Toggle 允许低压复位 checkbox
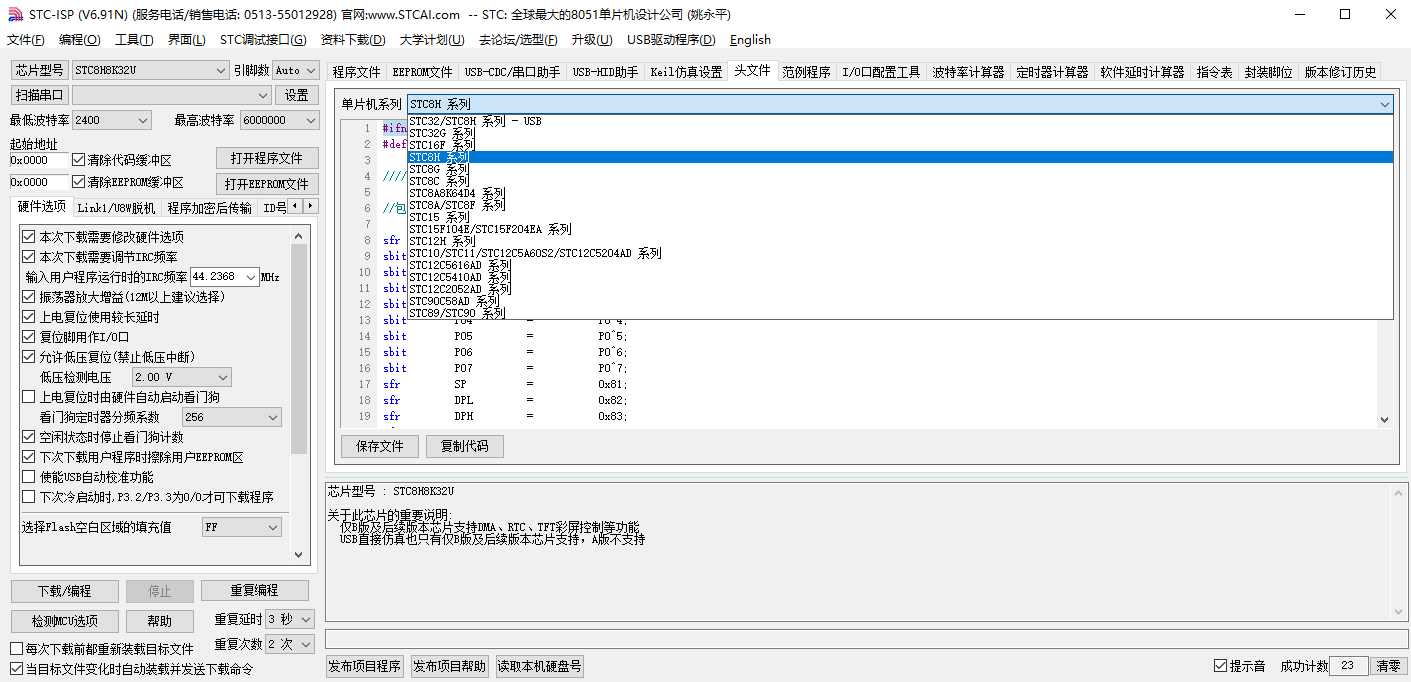Viewport: 1411px width, 682px height. [x=29, y=357]
